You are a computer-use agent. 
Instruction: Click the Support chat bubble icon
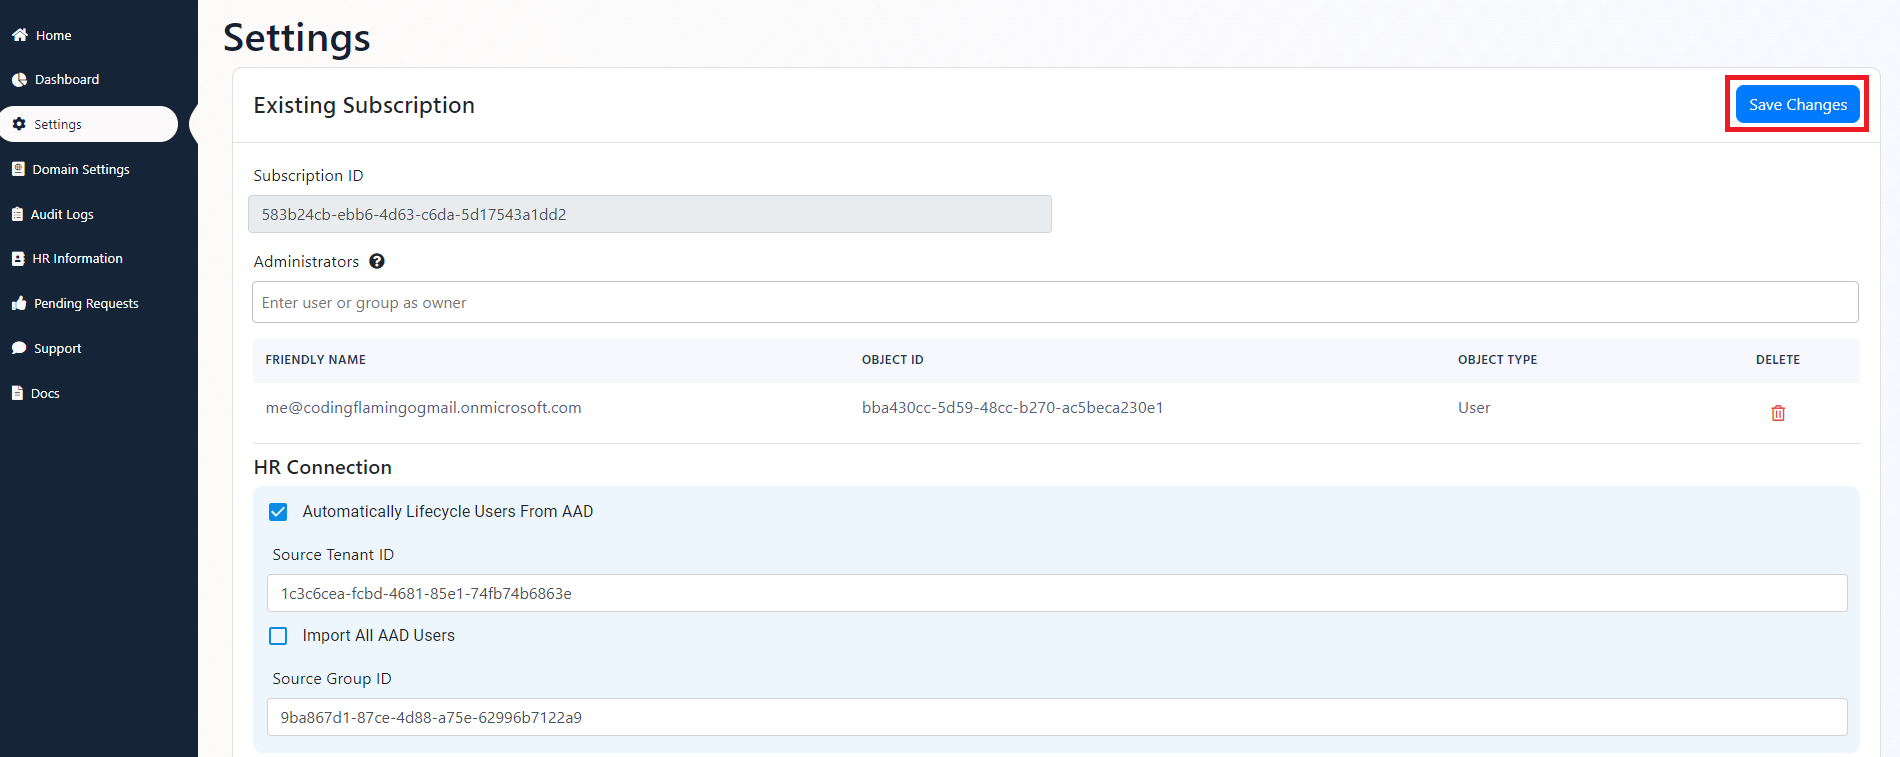(x=19, y=348)
